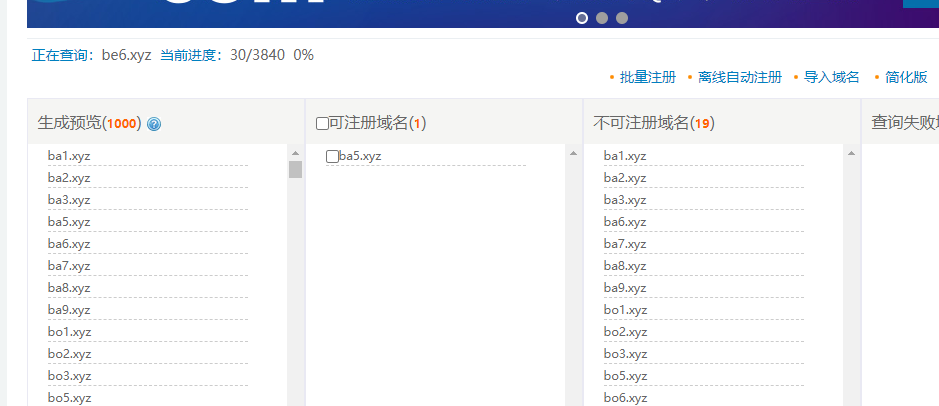Screen dimensions: 939x406
Task: Check the ba5.xyz available domain checkbox
Action: [x=332, y=156]
